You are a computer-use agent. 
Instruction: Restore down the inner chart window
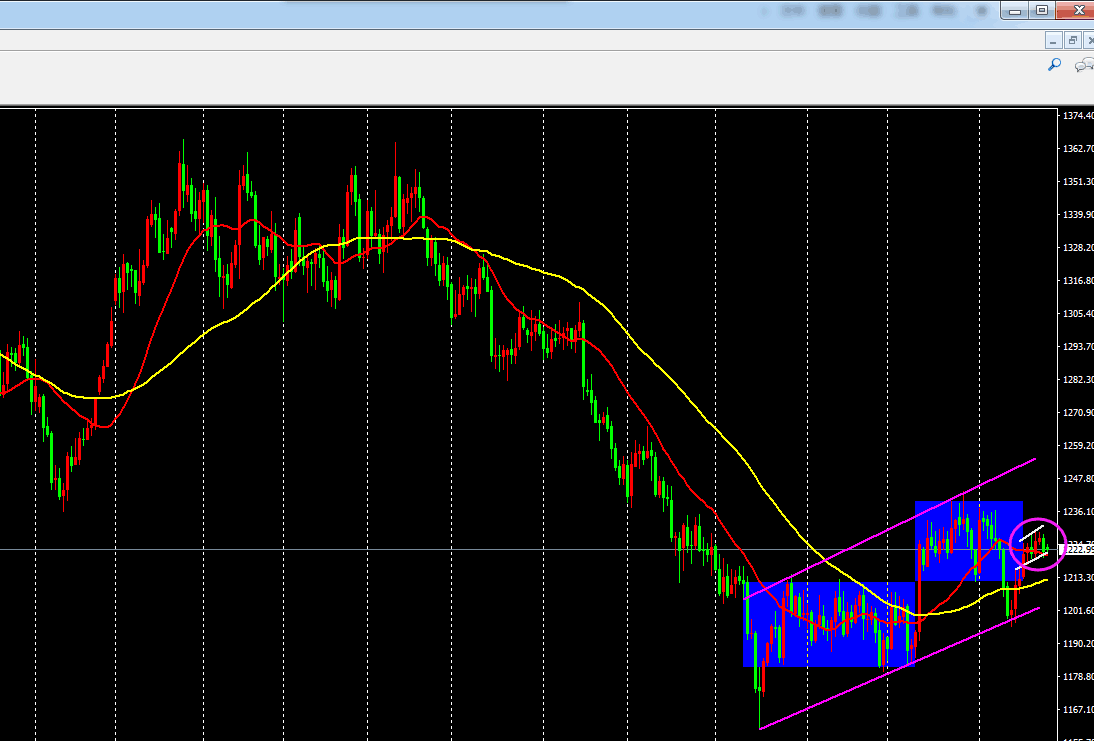coord(1072,40)
